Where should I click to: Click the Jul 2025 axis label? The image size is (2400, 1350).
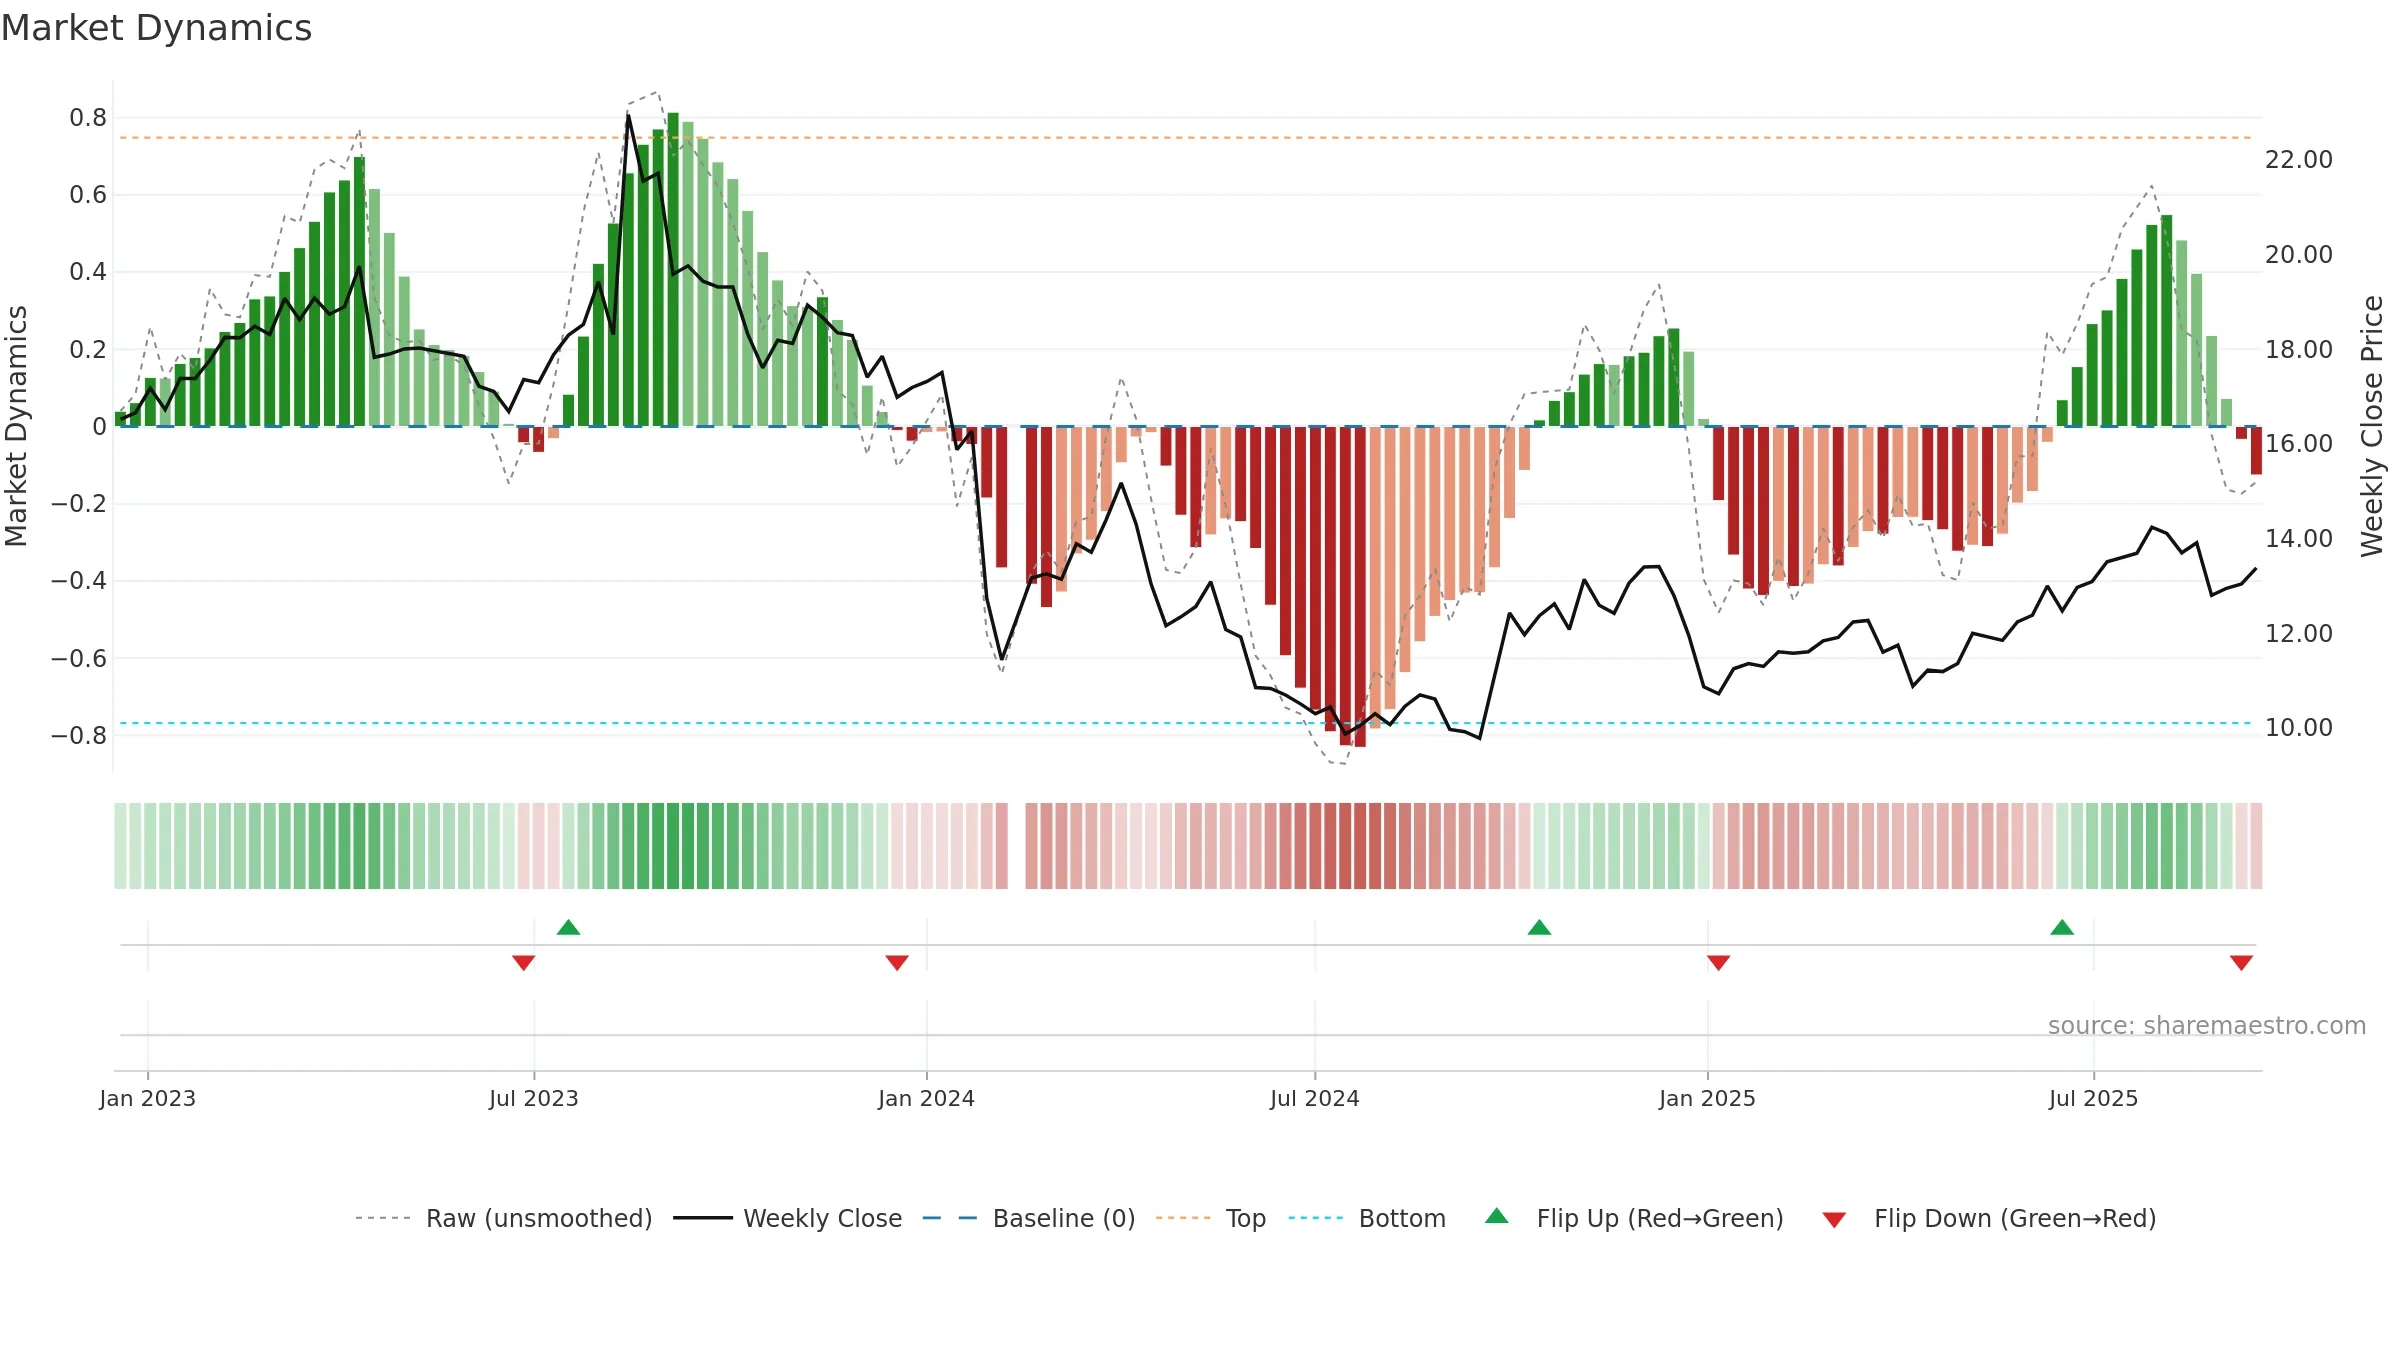pos(2094,1098)
